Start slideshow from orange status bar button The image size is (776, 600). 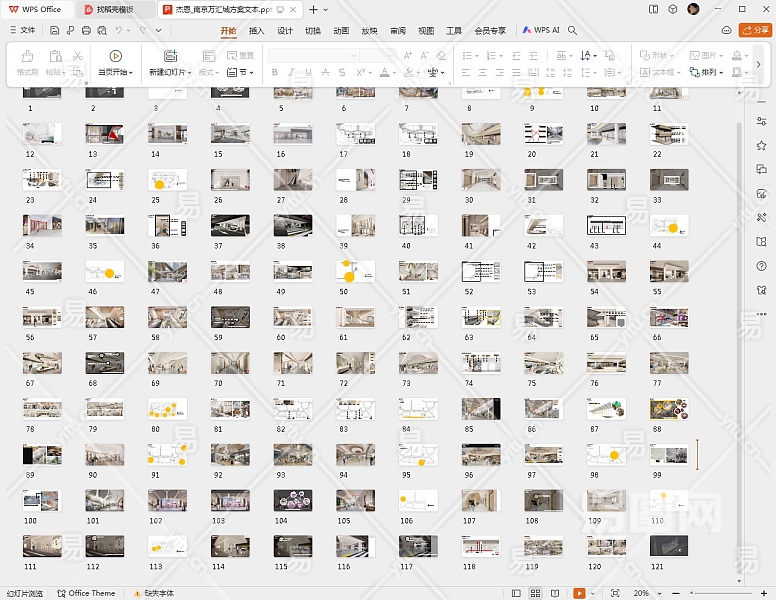[579, 593]
